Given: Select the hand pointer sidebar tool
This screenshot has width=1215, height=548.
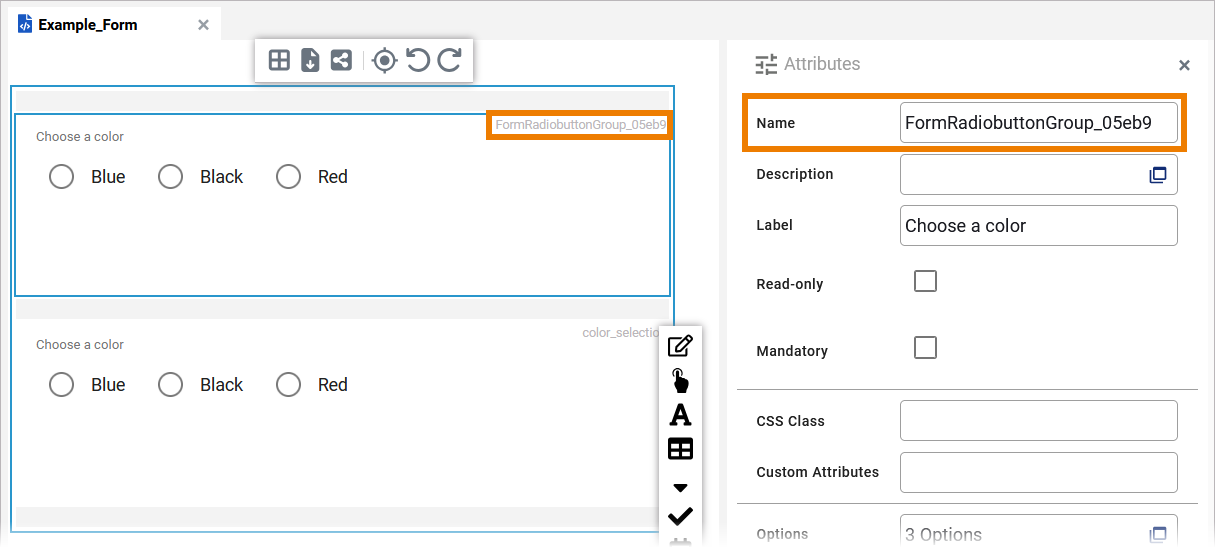Looking at the screenshot, I should pyautogui.click(x=680, y=380).
